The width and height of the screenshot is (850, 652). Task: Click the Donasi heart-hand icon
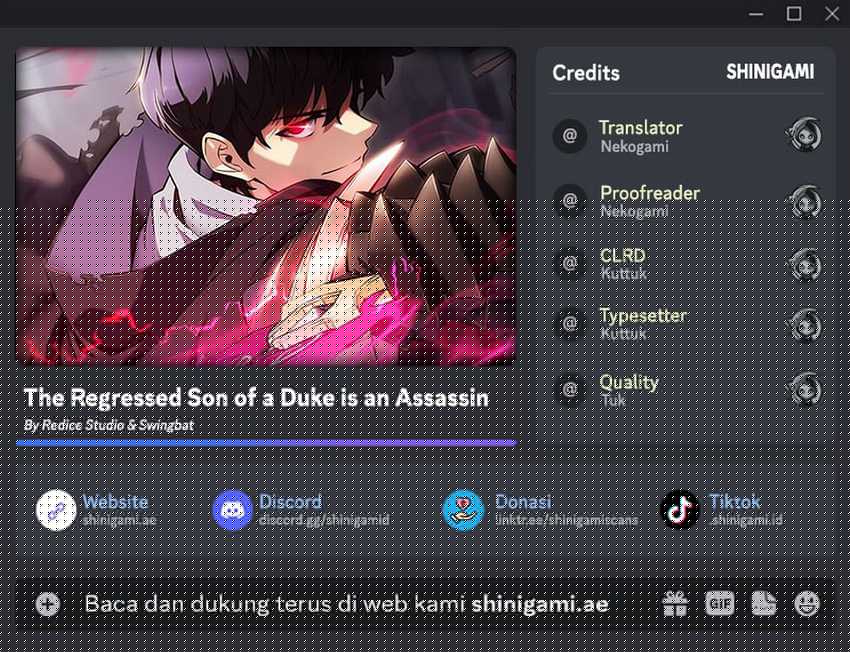coord(463,509)
